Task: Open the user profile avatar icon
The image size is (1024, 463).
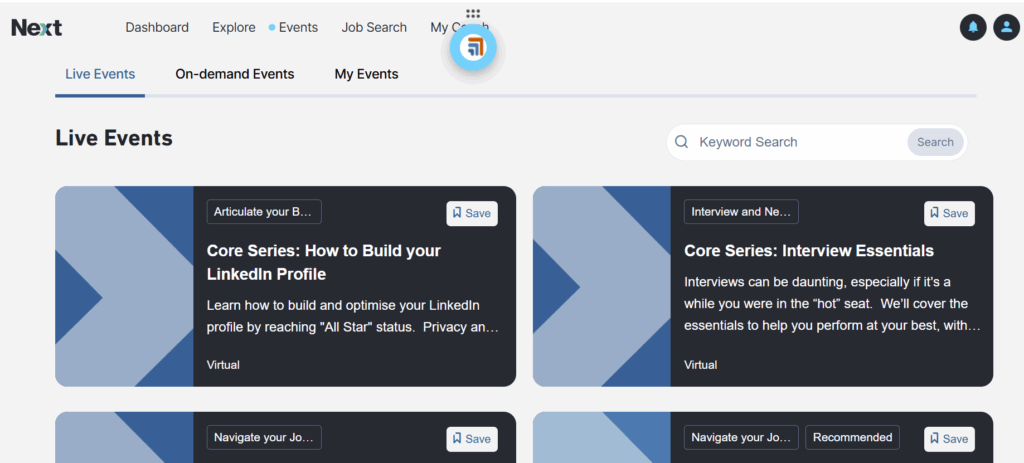Action: coord(1006,28)
